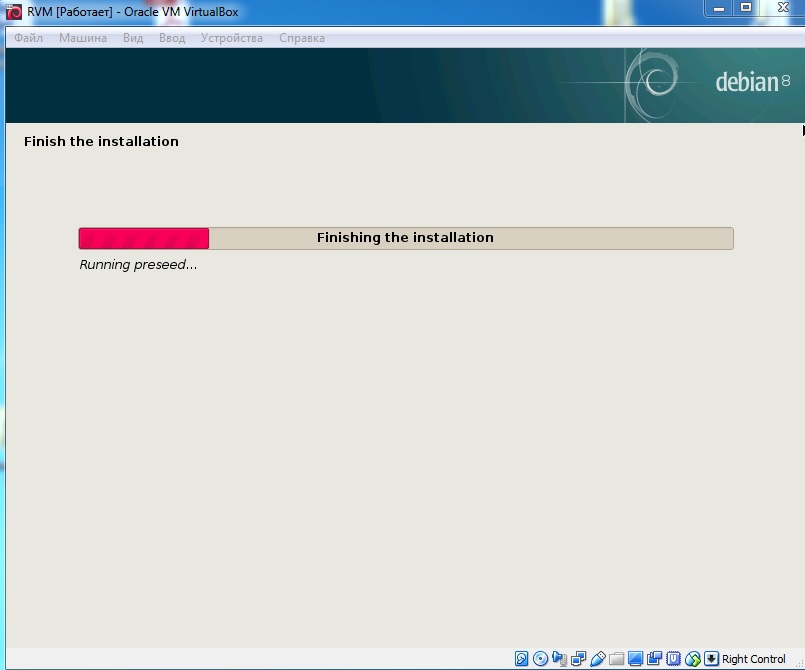Click the USB devices status icon
This screenshot has width=805, height=670.
tap(598, 659)
